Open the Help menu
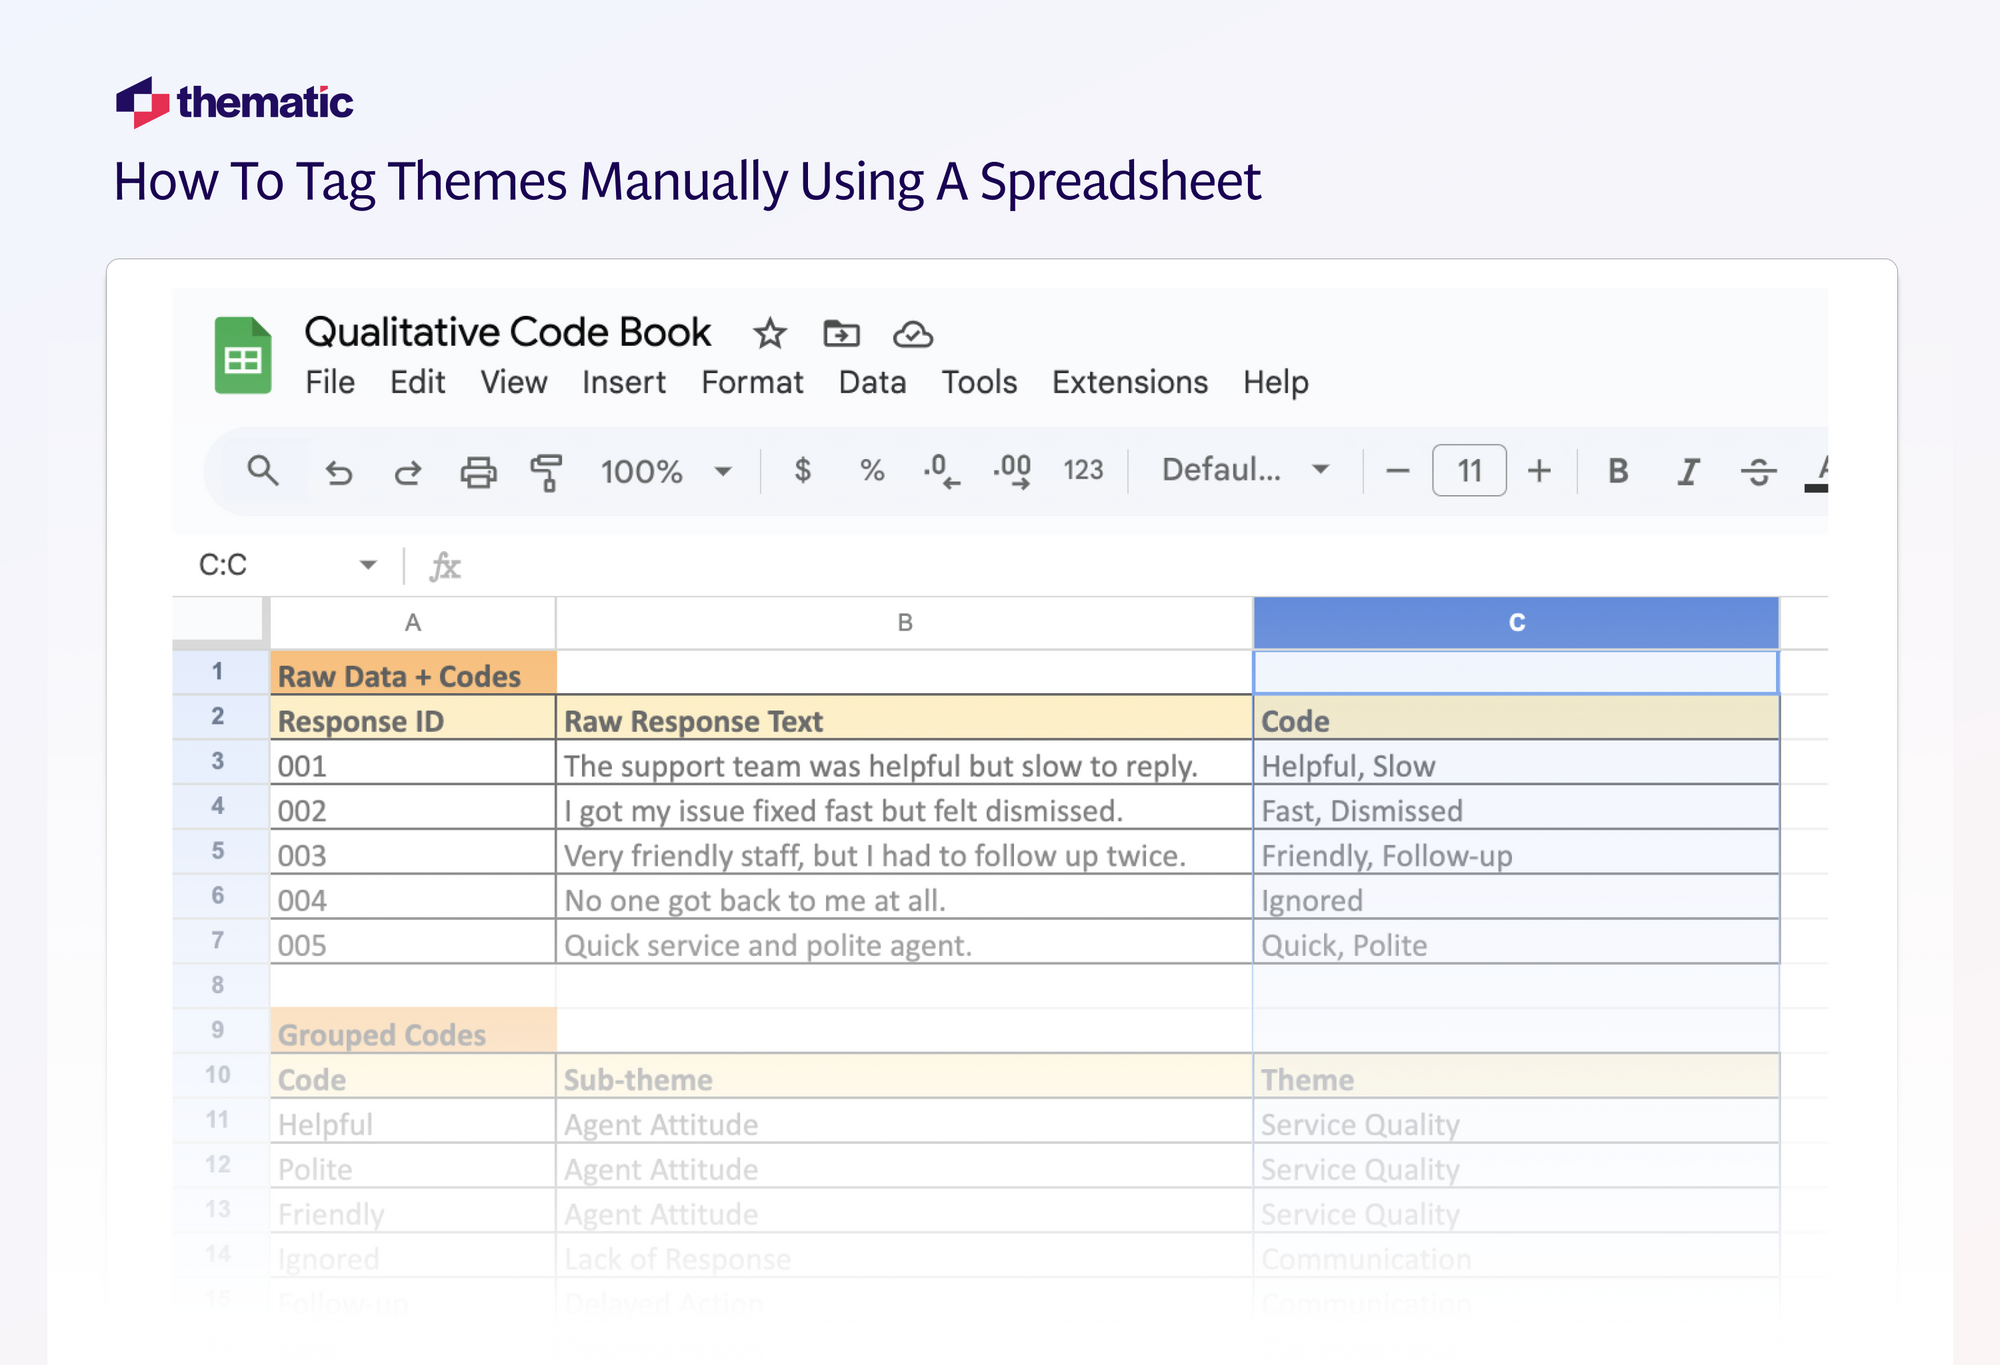 click(x=1276, y=382)
